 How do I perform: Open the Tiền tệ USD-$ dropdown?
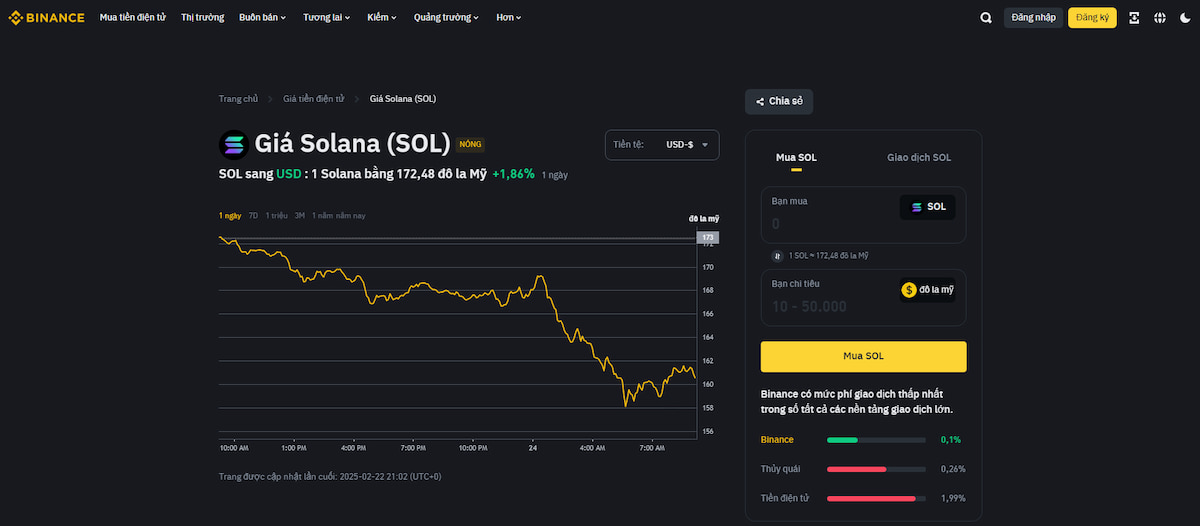pyautogui.click(x=661, y=145)
